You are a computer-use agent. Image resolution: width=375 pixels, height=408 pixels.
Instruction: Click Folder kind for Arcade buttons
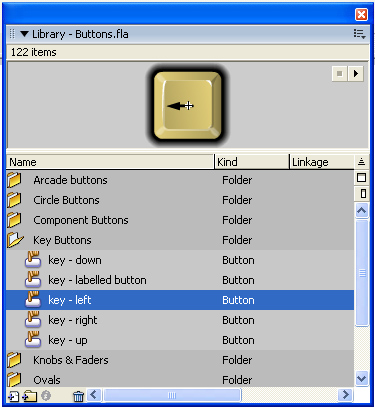(x=237, y=180)
